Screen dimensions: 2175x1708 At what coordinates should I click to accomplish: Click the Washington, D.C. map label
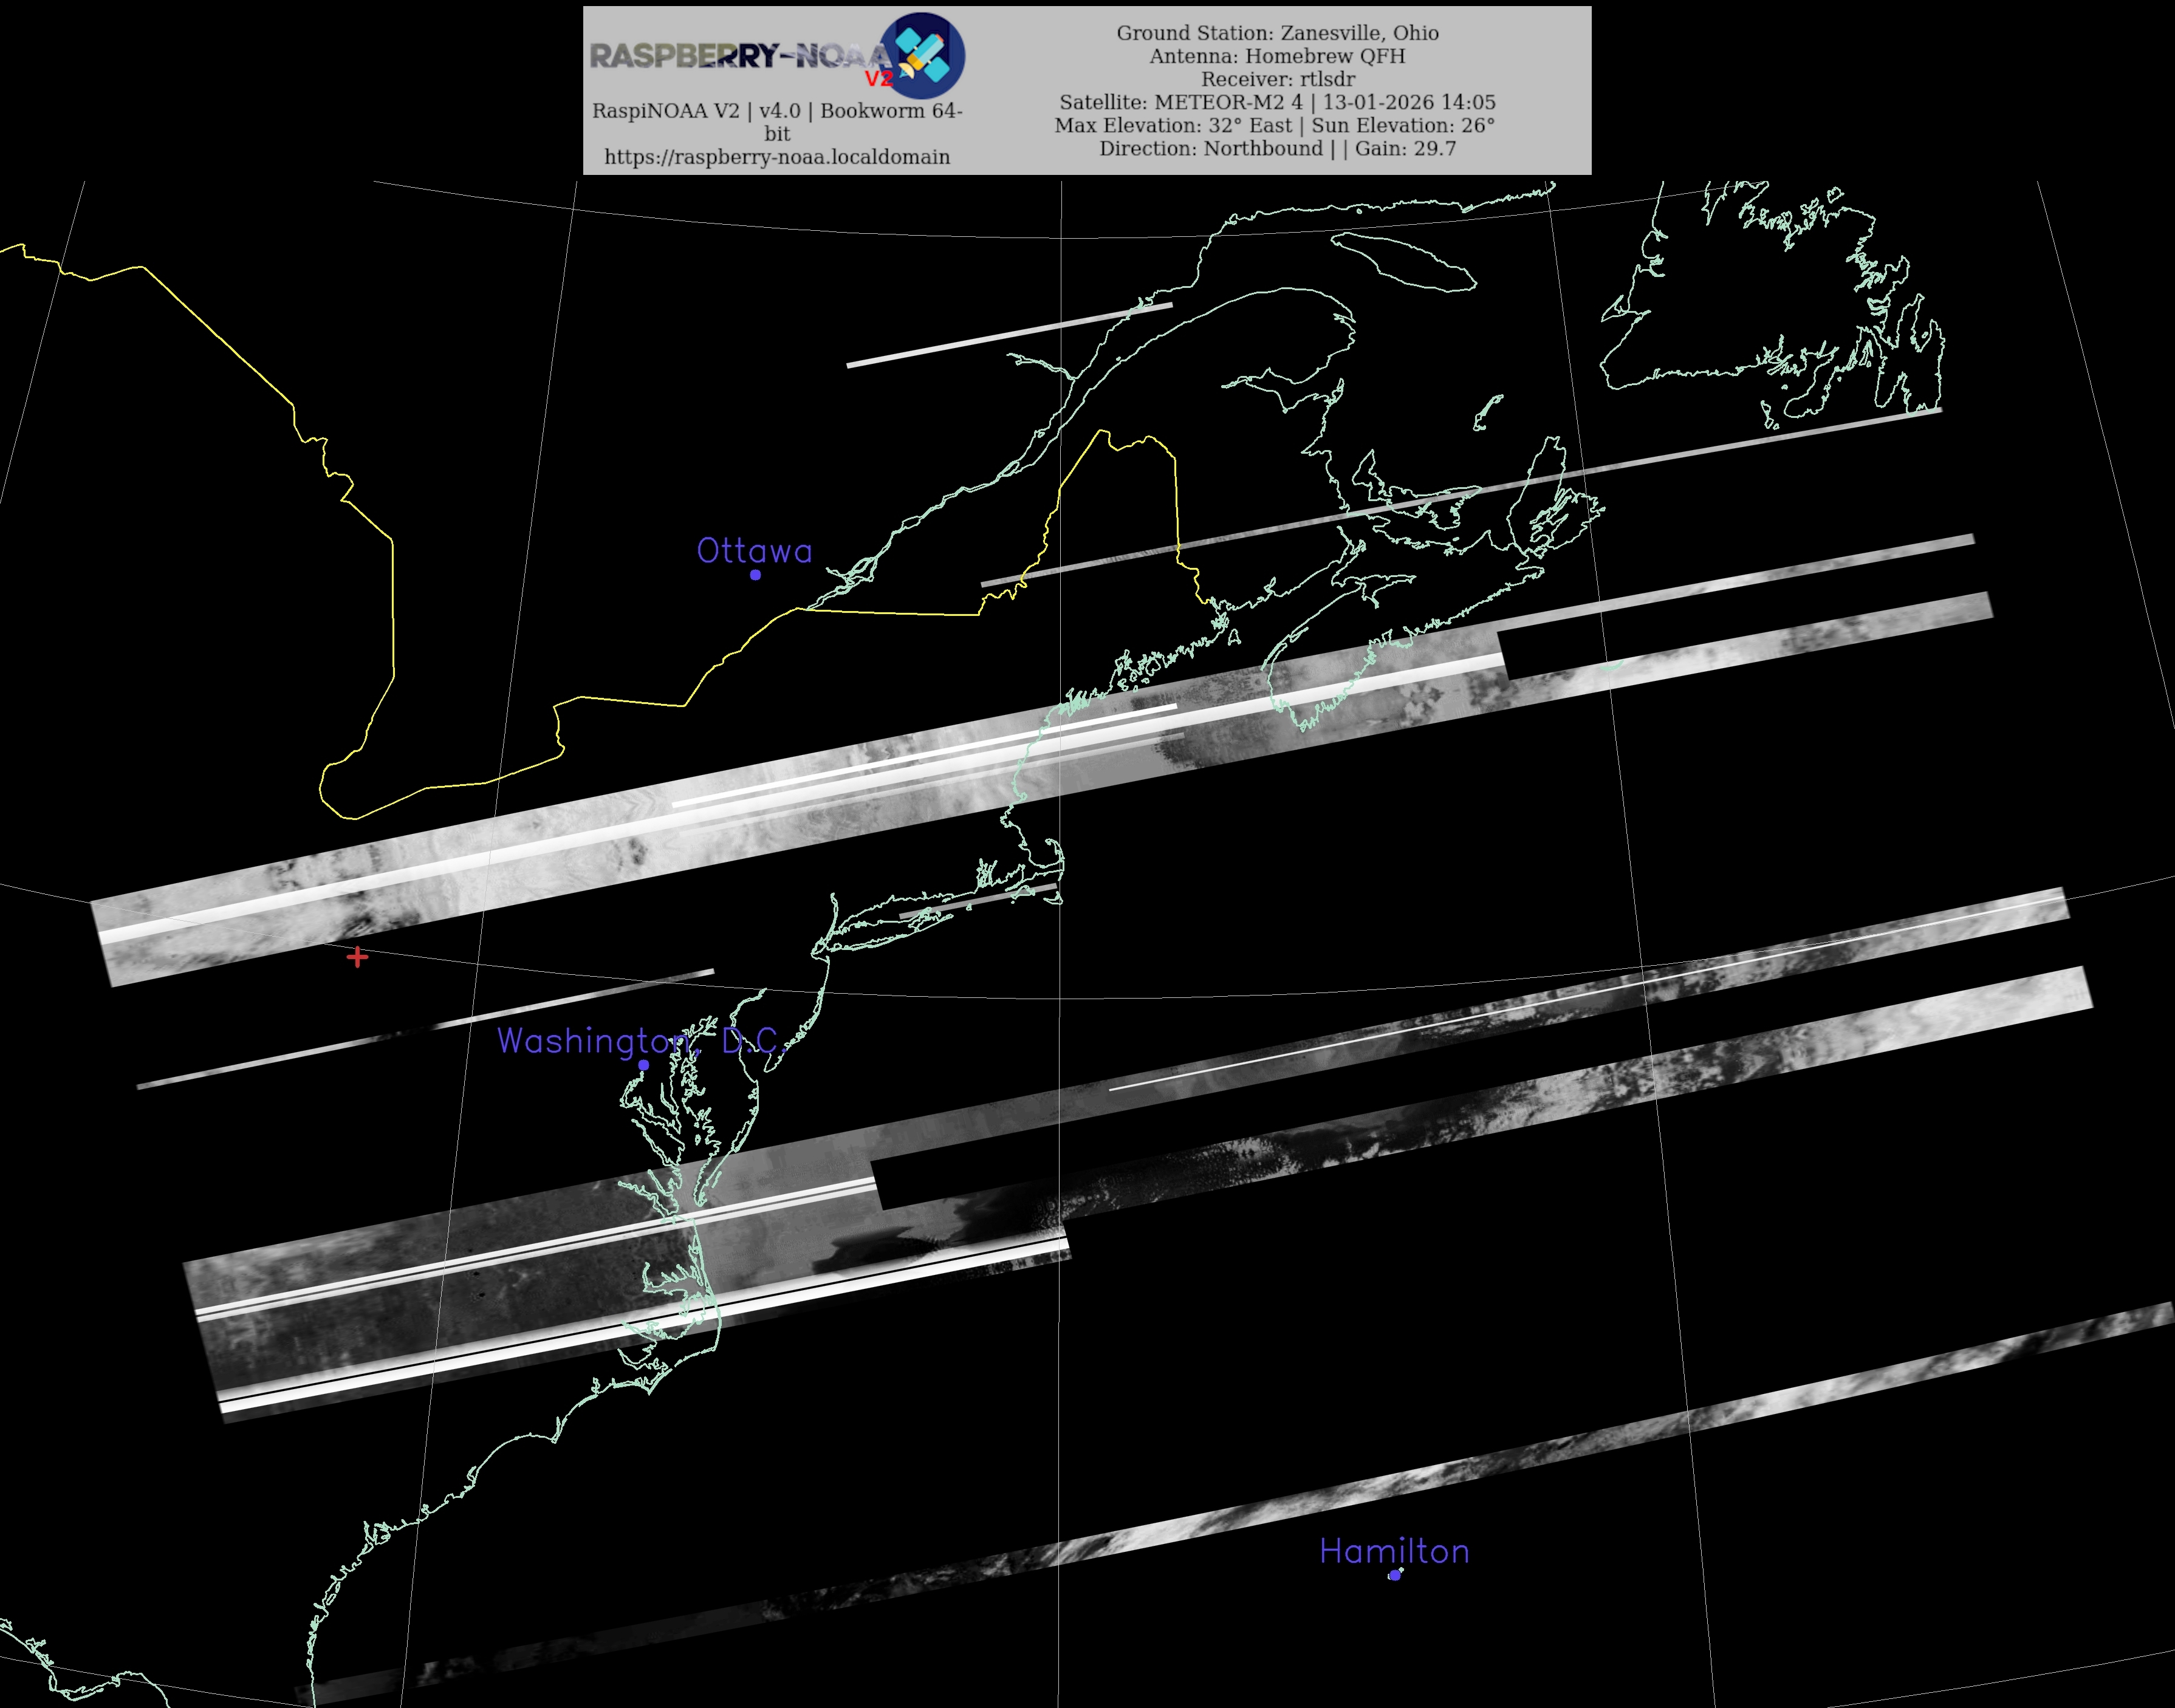tap(640, 1041)
